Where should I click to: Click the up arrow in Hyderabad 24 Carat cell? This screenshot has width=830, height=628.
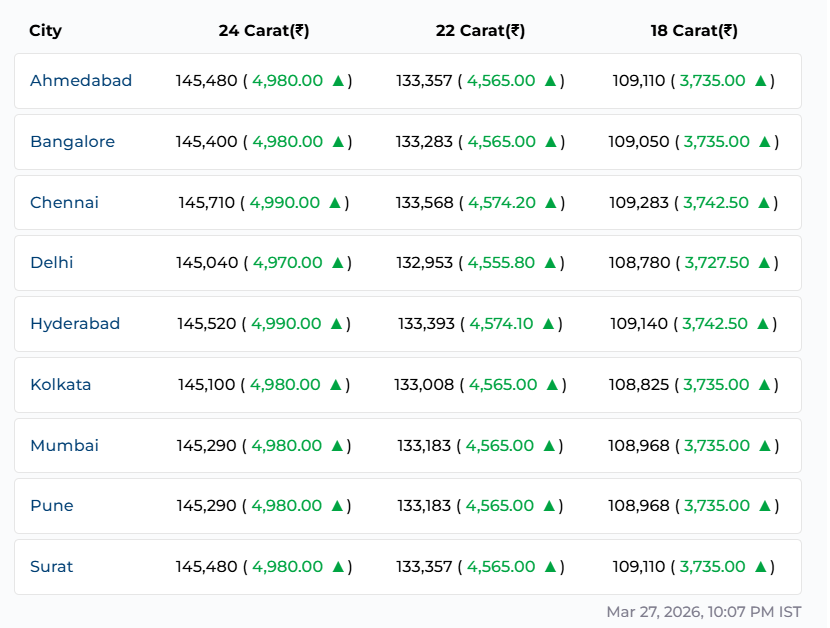point(336,324)
